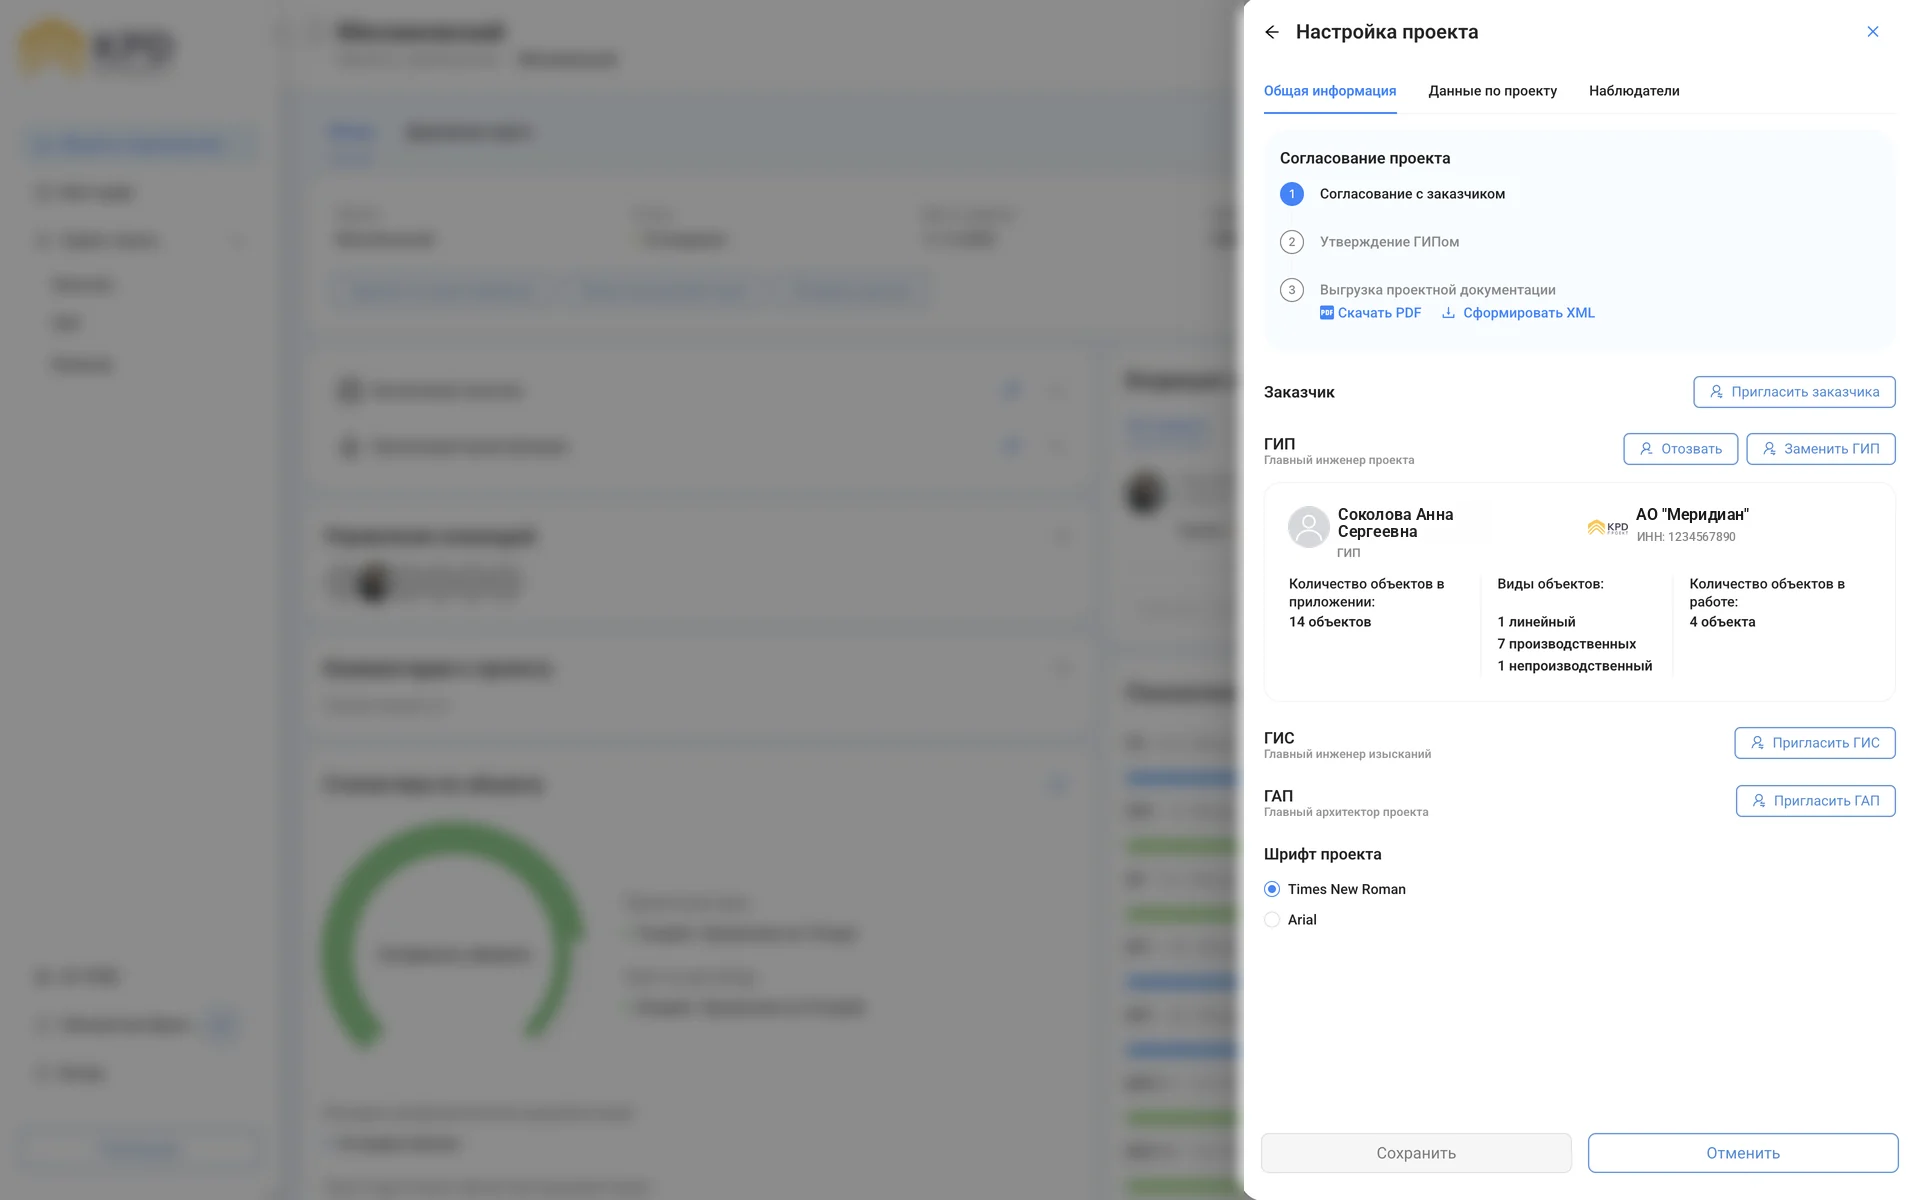The width and height of the screenshot is (1920, 1200).
Task: Click the text 1 непроизводственный
Action: coord(1574,666)
